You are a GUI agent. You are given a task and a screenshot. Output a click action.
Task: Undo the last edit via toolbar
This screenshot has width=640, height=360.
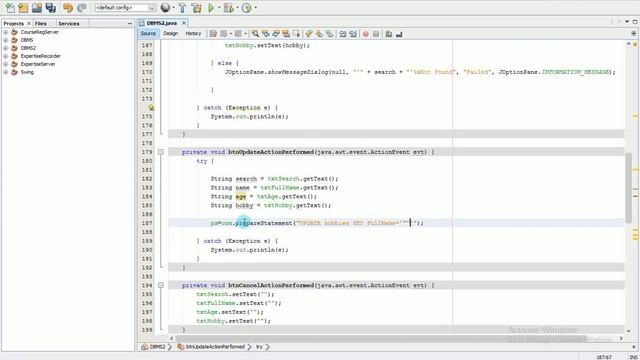(x=68, y=7)
